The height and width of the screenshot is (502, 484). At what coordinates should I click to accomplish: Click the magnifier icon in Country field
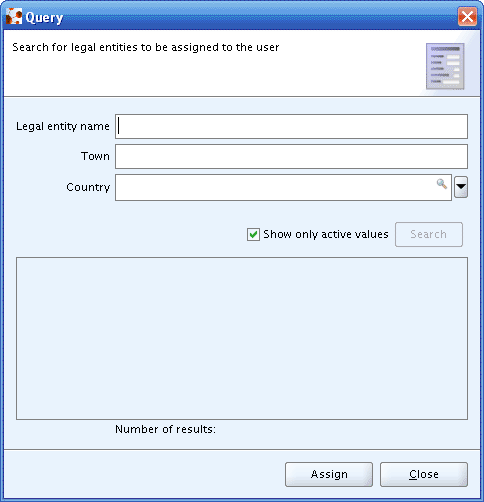[442, 184]
